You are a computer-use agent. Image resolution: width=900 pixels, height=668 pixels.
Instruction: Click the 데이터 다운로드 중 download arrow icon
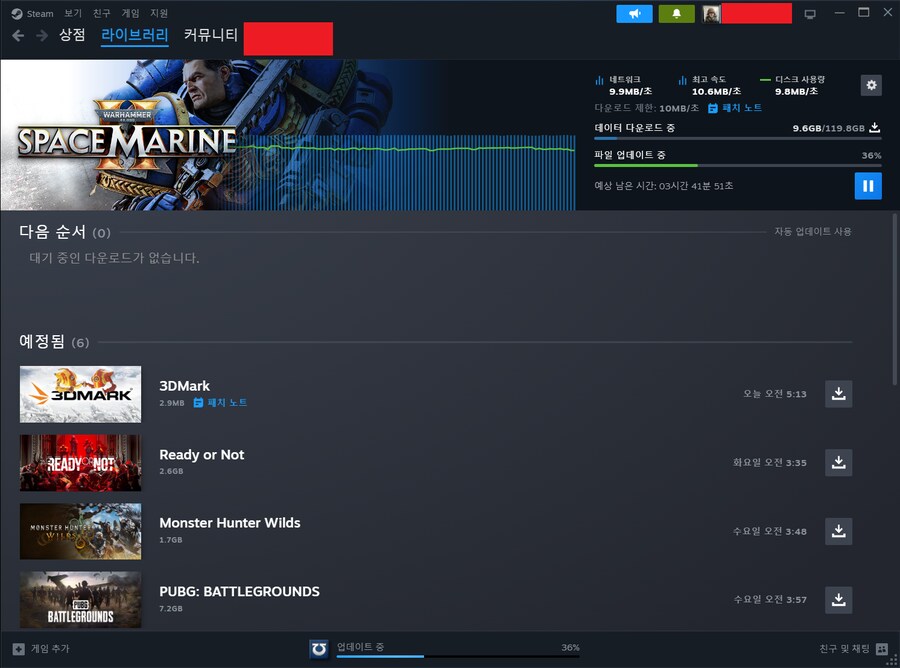875,127
